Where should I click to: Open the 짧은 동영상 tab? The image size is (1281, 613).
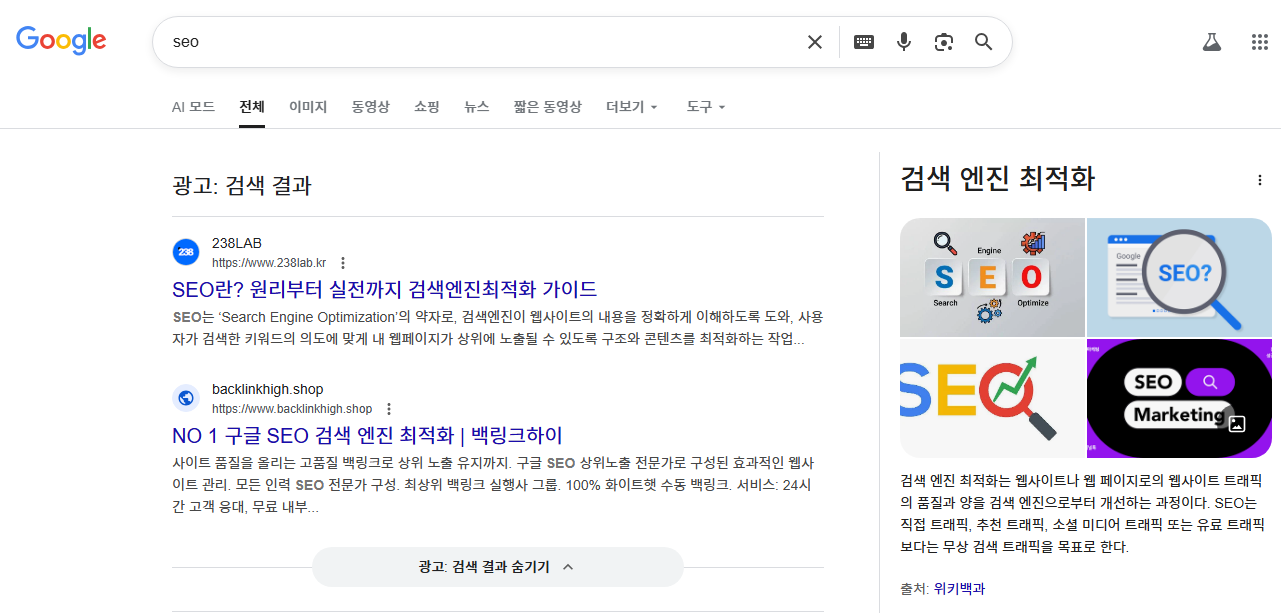[x=548, y=107]
